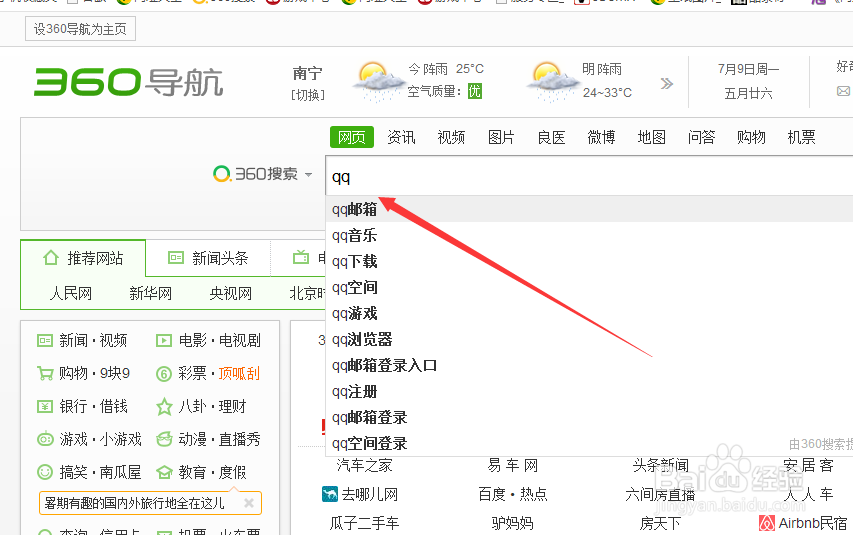The width and height of the screenshot is (853, 535).
Task: Select the qq空间 suggestion
Action: pos(589,287)
